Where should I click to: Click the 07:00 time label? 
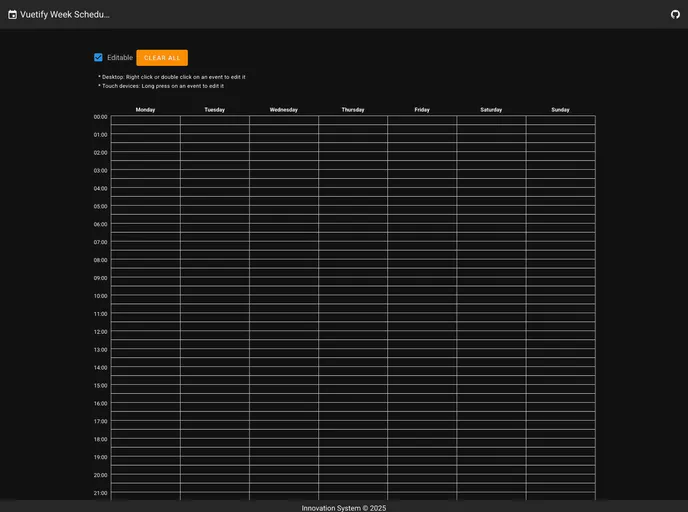click(x=100, y=242)
